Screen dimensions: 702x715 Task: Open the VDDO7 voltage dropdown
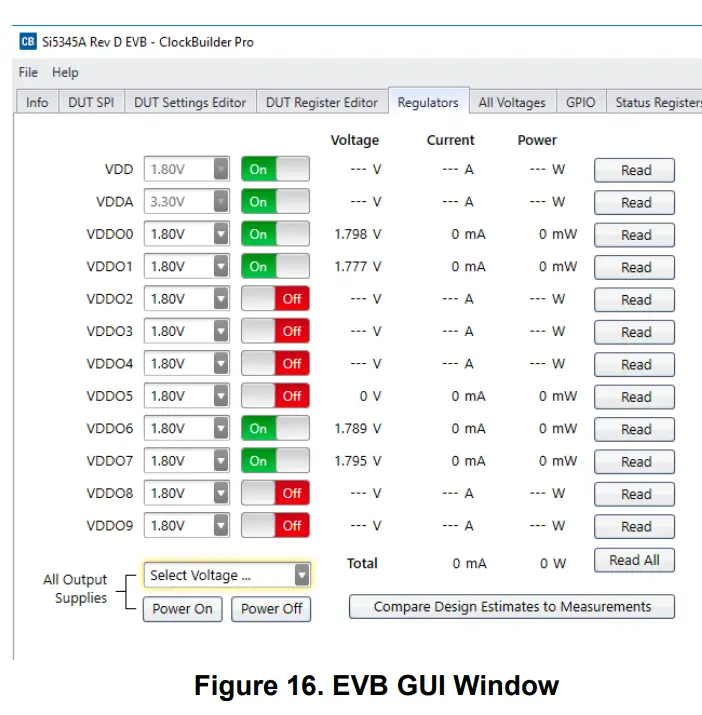[x=187, y=461]
